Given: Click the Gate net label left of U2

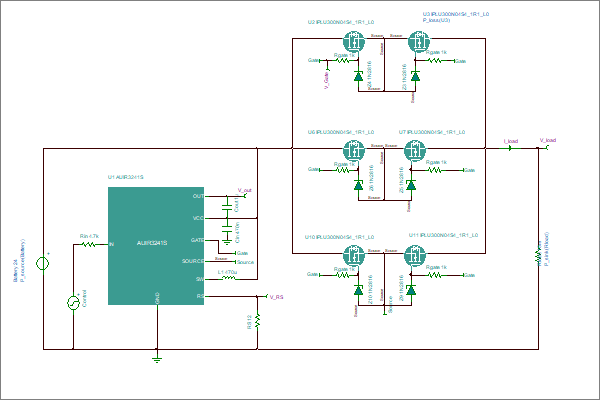Looking at the screenshot, I should click(x=313, y=60).
